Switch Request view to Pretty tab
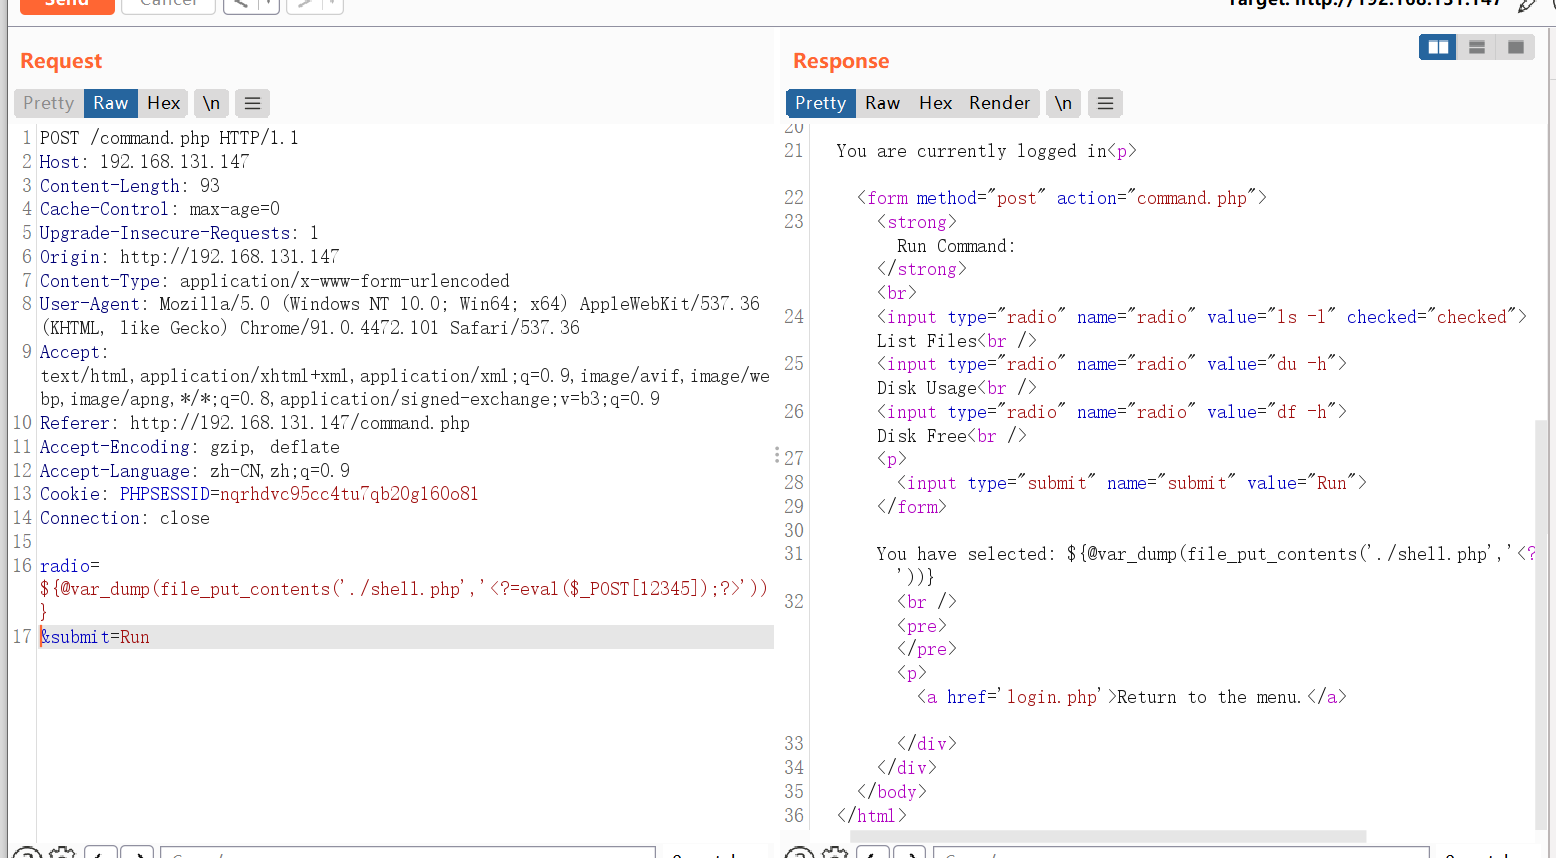Image resolution: width=1556 pixels, height=858 pixels. 49,103
